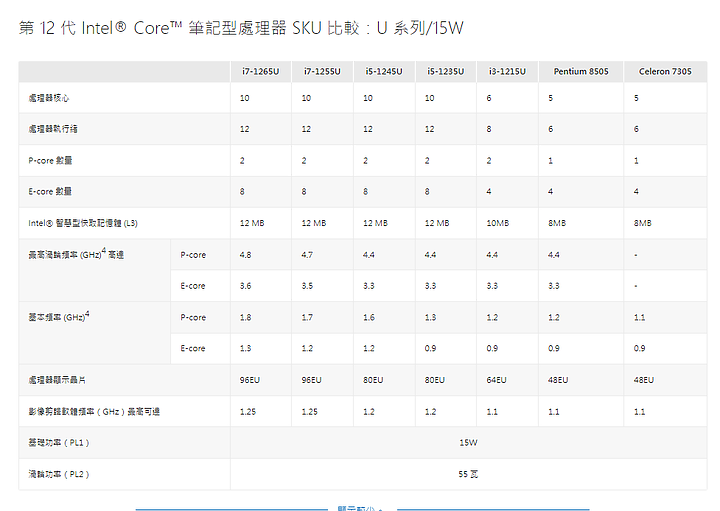Viewport: 720px width, 511px height.
Task: Click the 8MB cache cell for Celeron 7305
Action: click(643, 223)
